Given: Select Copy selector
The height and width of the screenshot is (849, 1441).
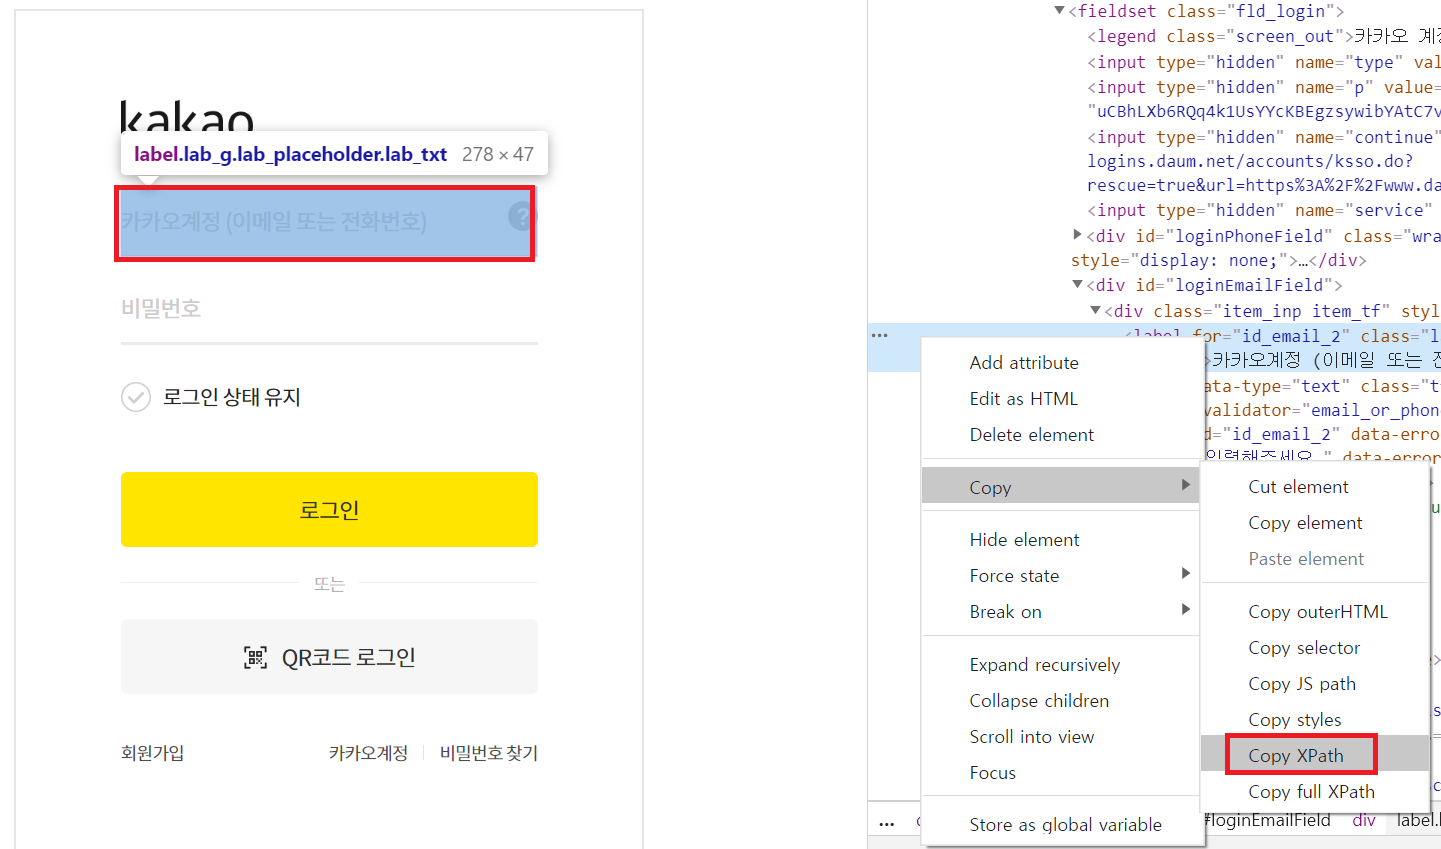Looking at the screenshot, I should (x=1315, y=648).
